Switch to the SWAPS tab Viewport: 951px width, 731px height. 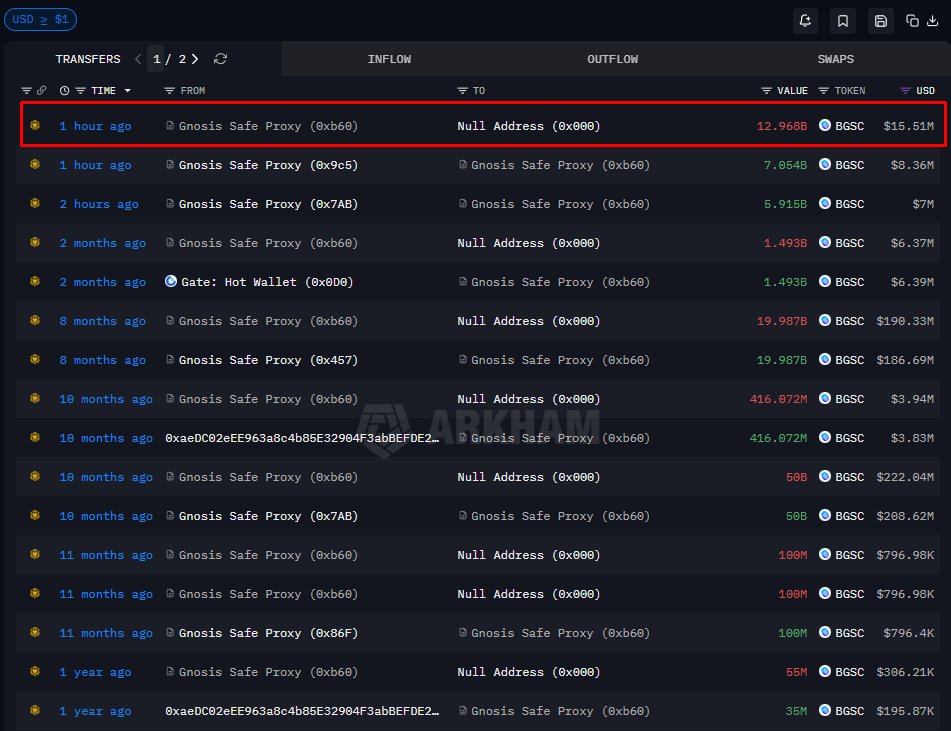click(x=835, y=59)
